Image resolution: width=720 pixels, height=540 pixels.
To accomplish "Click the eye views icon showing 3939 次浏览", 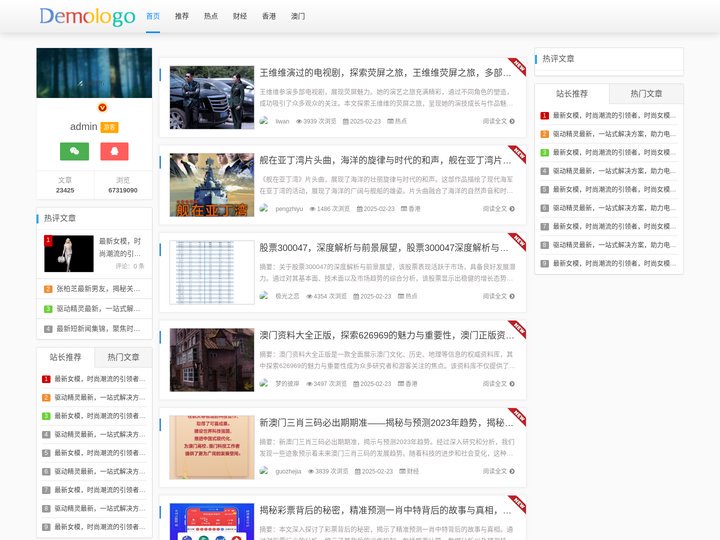I will pyautogui.click(x=299, y=122).
